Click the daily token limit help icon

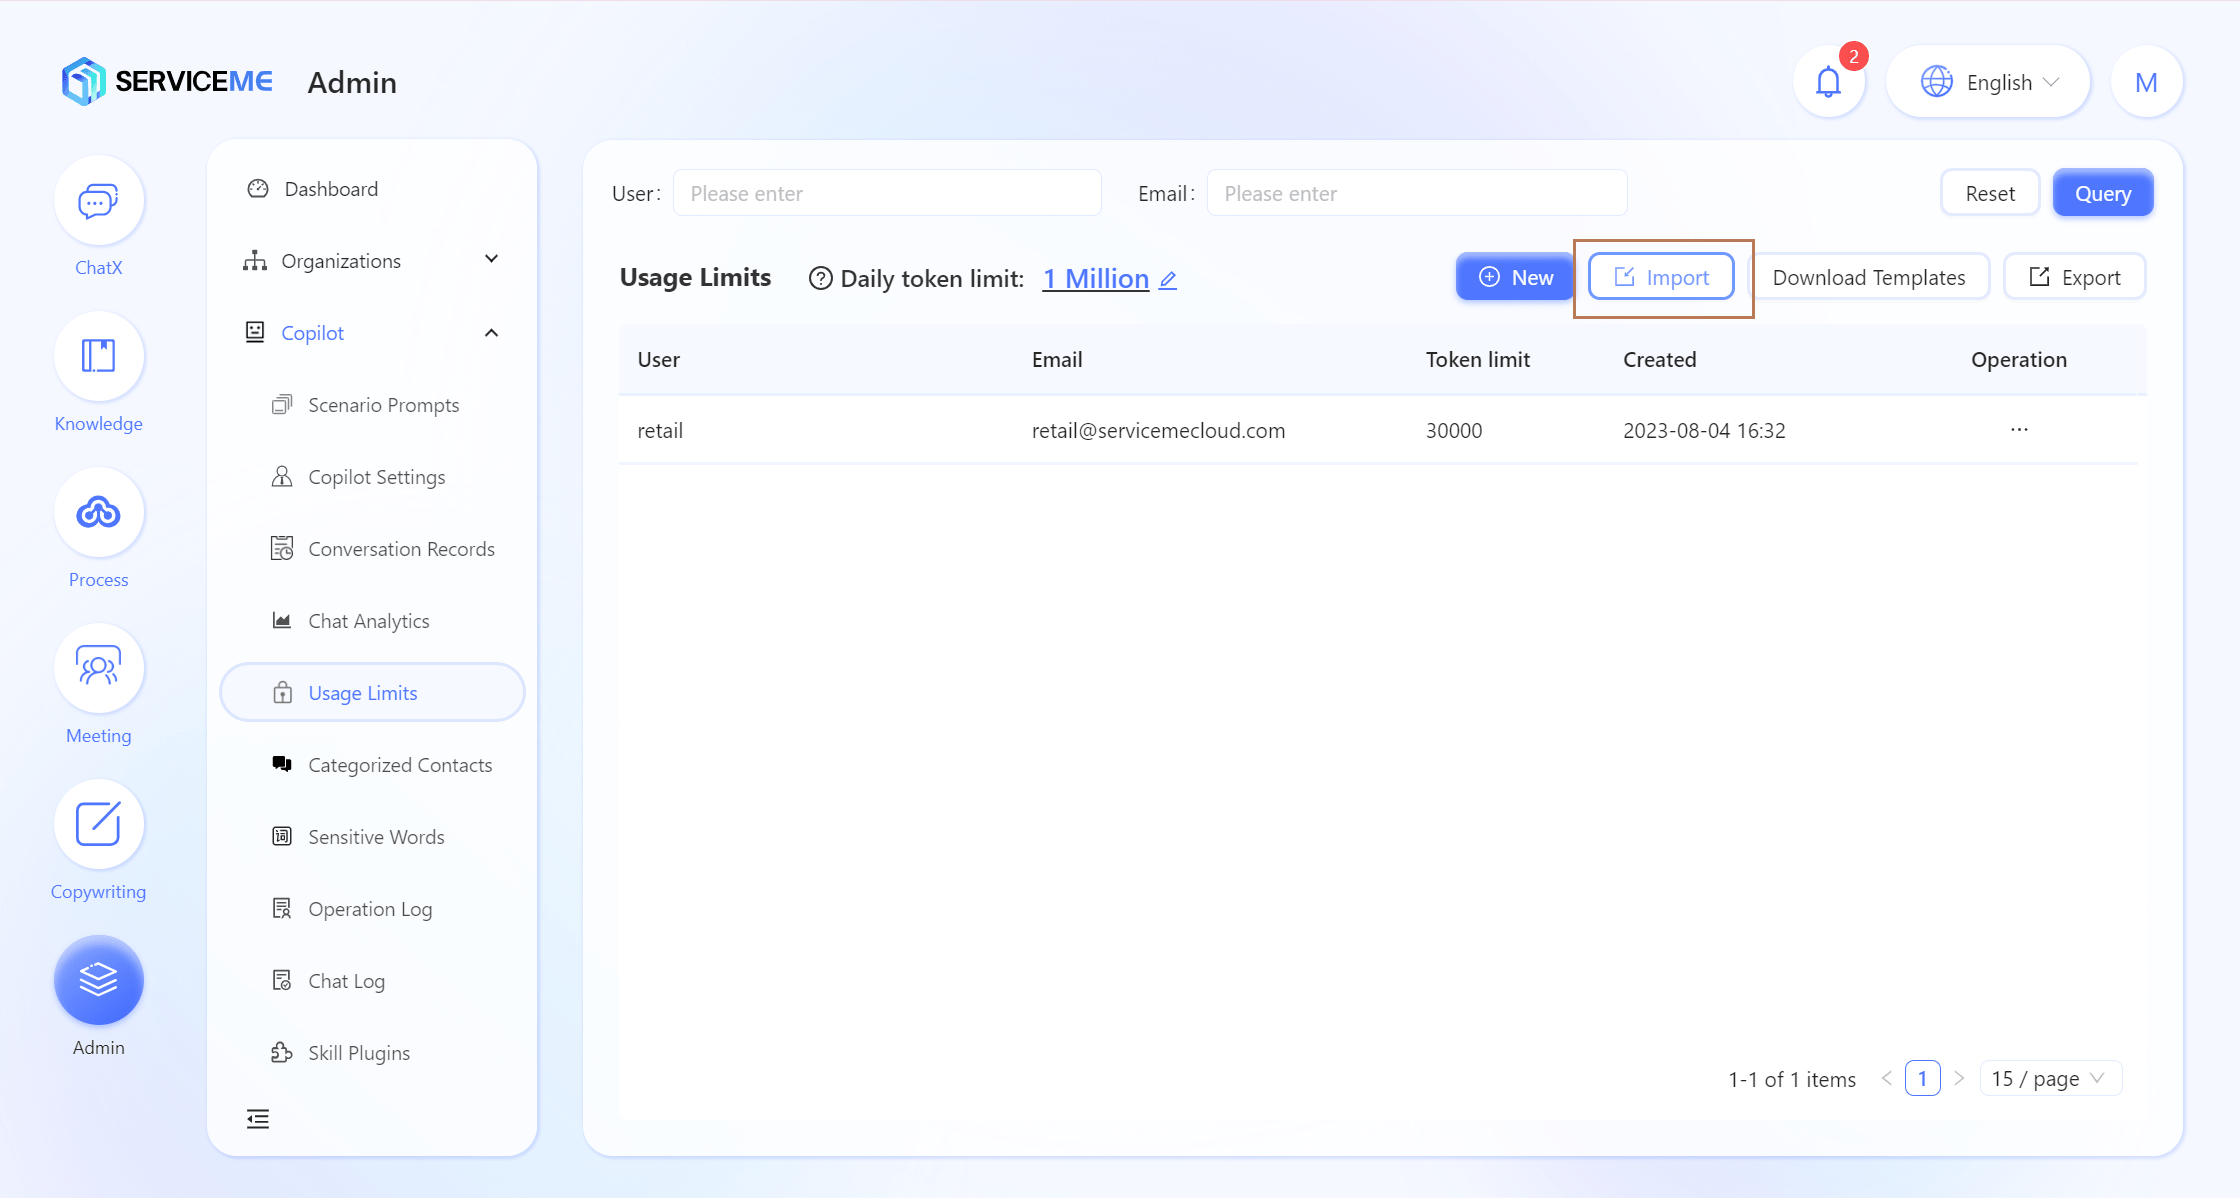pyautogui.click(x=820, y=279)
